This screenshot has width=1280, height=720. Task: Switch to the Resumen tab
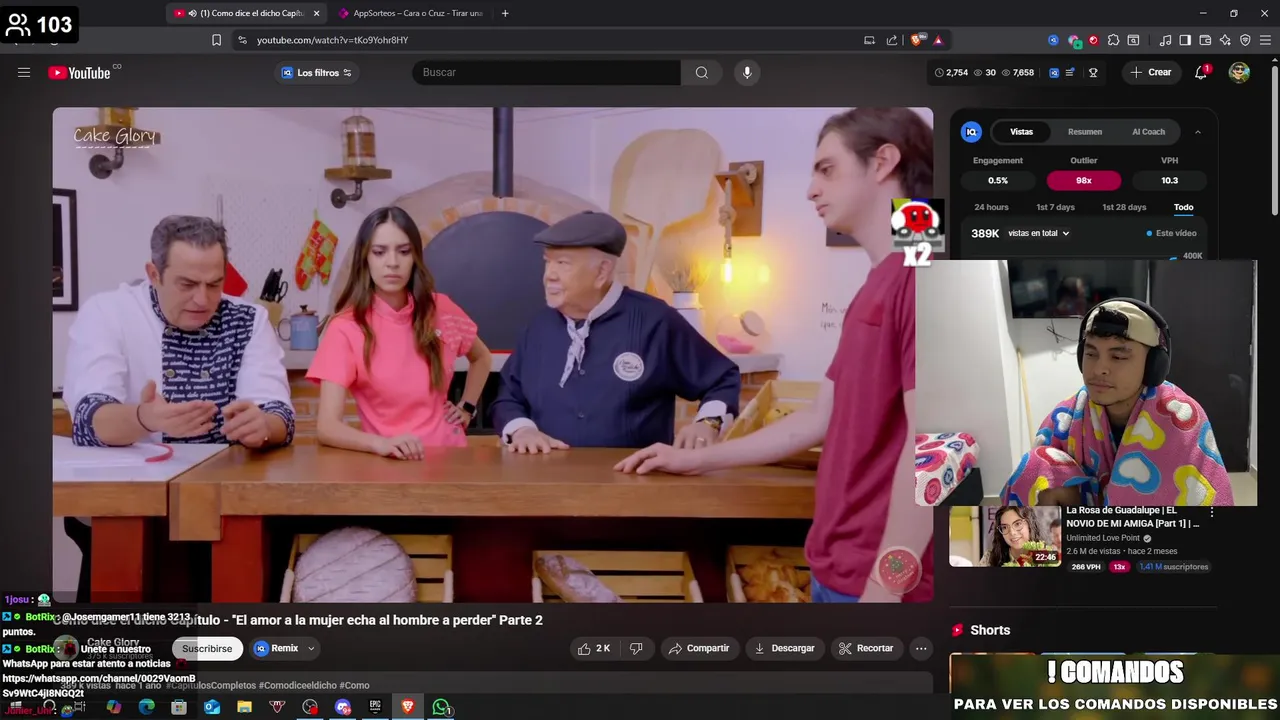[x=1085, y=132]
